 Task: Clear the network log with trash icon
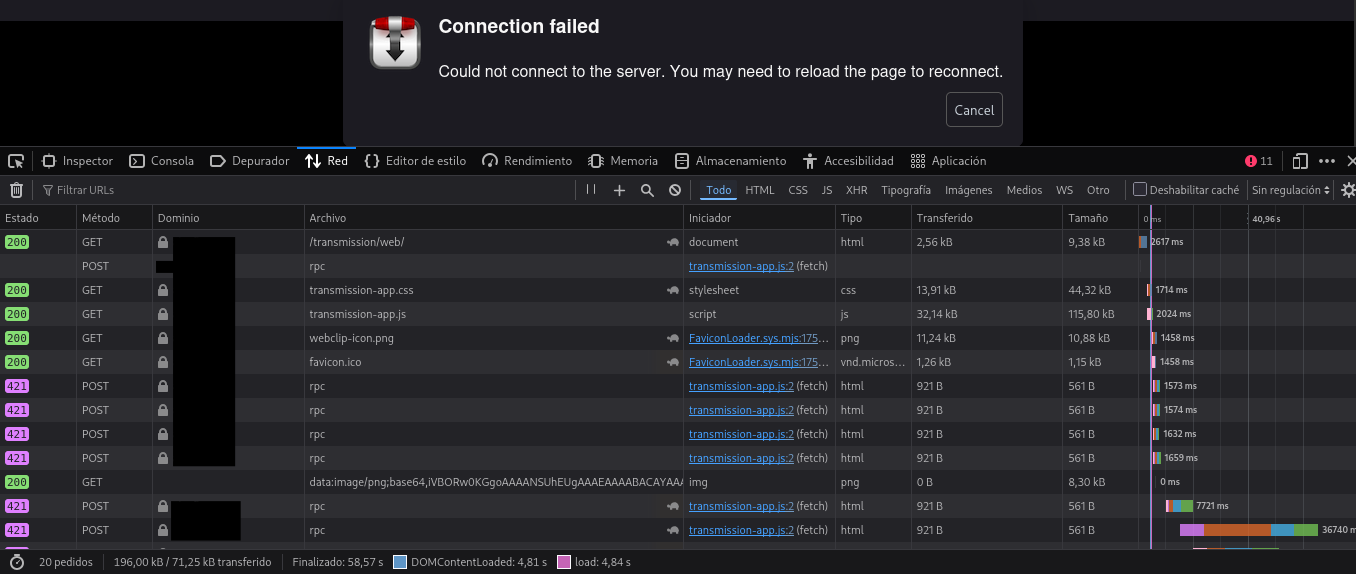coord(16,190)
